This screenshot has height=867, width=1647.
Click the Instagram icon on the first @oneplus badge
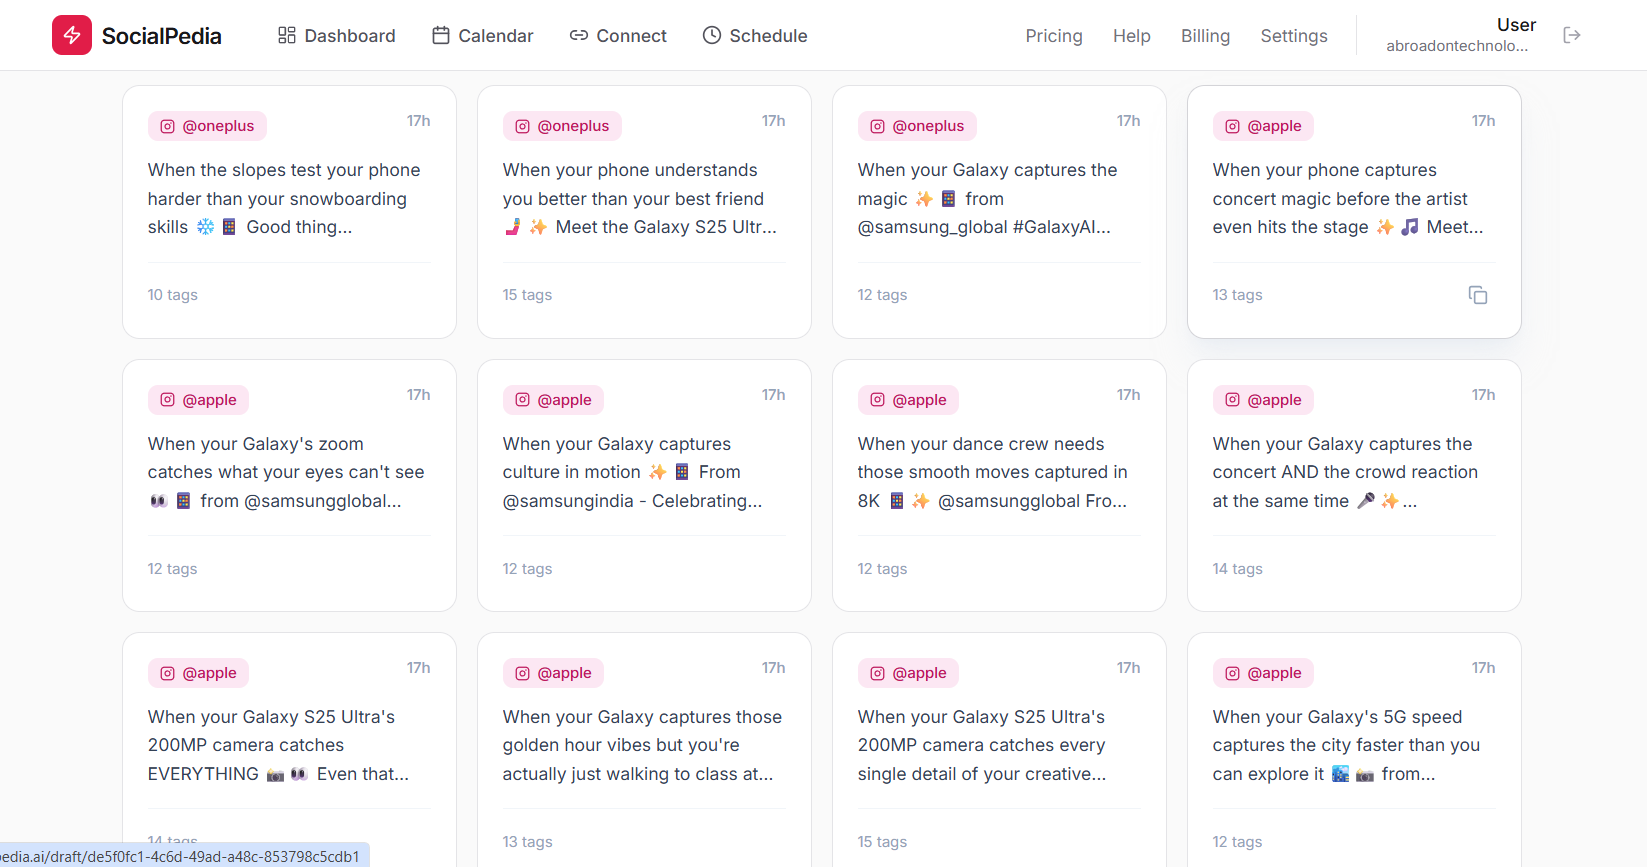166,126
